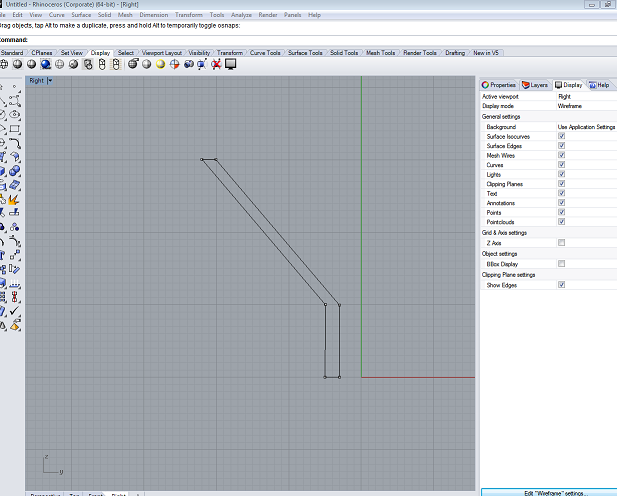Switch to the Layers panel tab
Viewport: 617px width, 496px height.
point(535,85)
